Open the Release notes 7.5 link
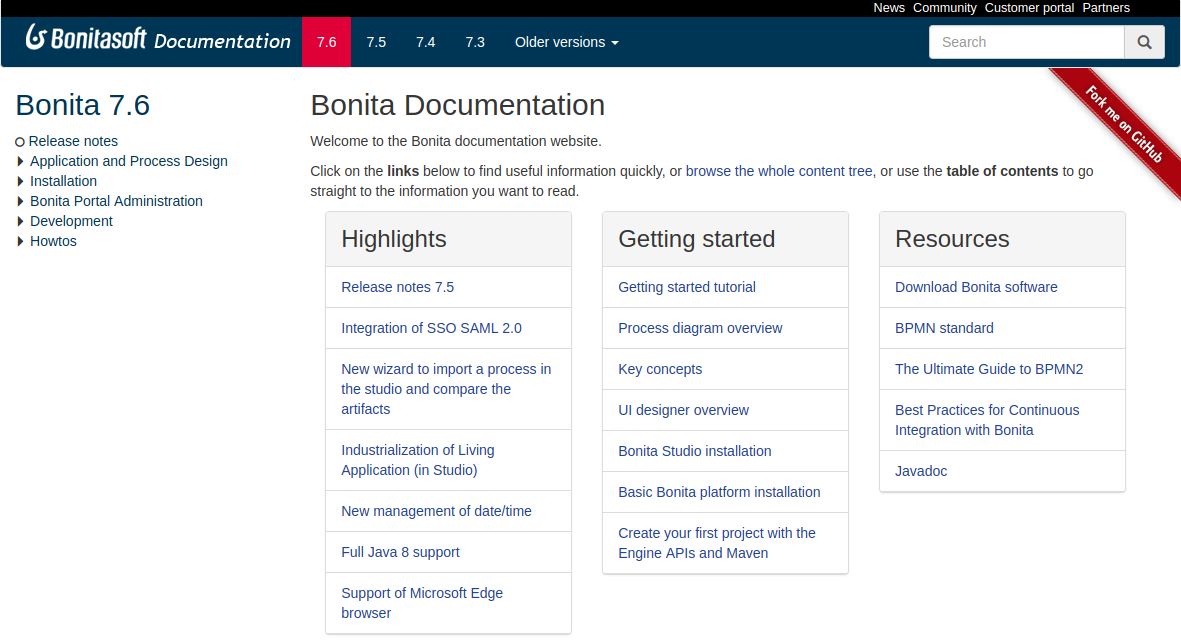 398,288
